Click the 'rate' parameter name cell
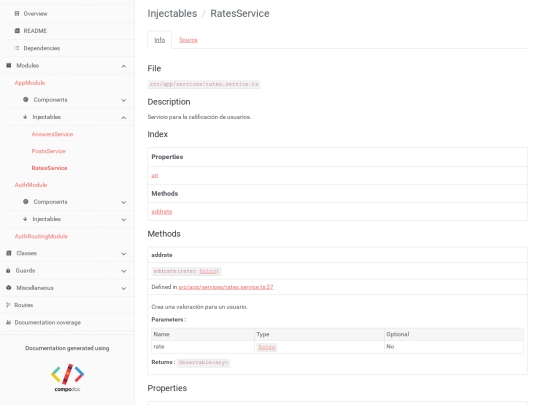 pos(202,347)
